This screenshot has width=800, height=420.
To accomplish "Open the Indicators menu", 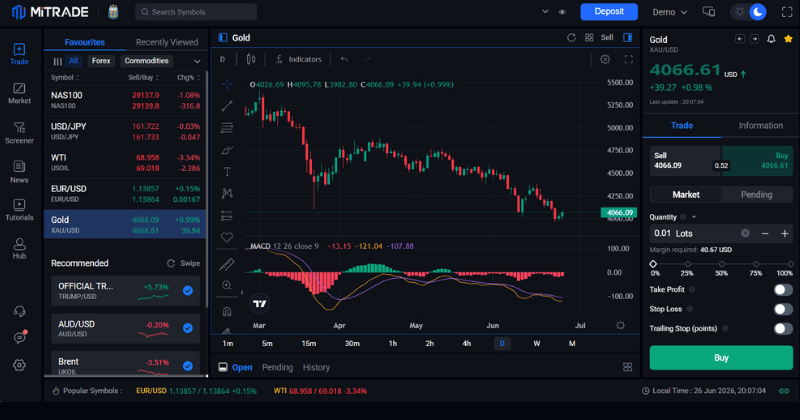I will tap(299, 60).
